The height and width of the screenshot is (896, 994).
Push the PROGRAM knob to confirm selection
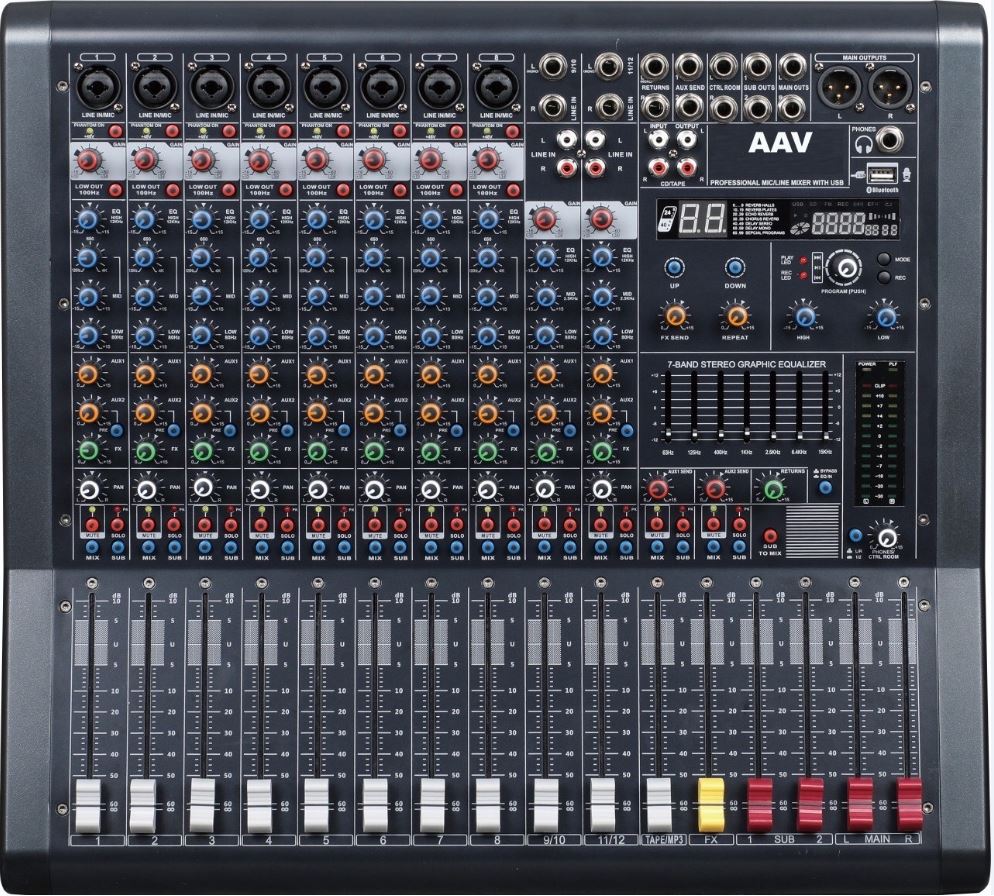click(844, 267)
